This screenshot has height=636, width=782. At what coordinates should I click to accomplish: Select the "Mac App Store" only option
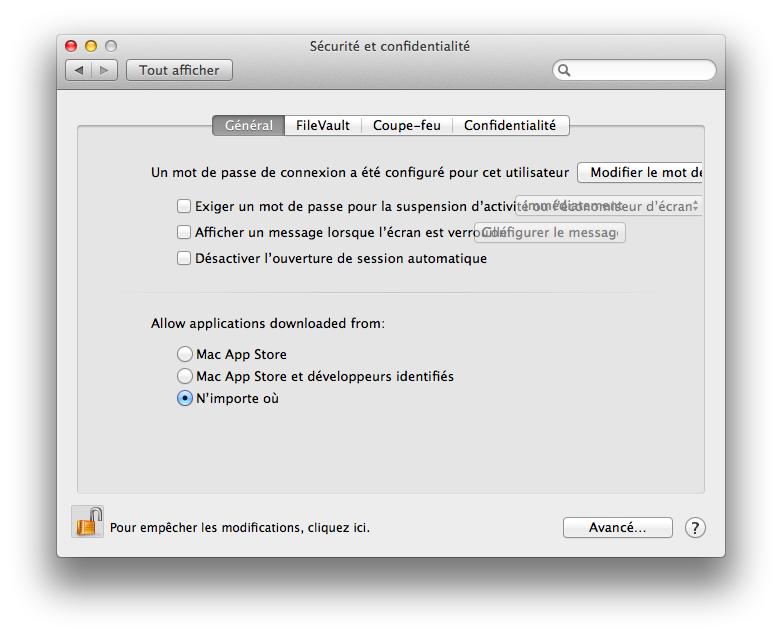pyautogui.click(x=184, y=354)
